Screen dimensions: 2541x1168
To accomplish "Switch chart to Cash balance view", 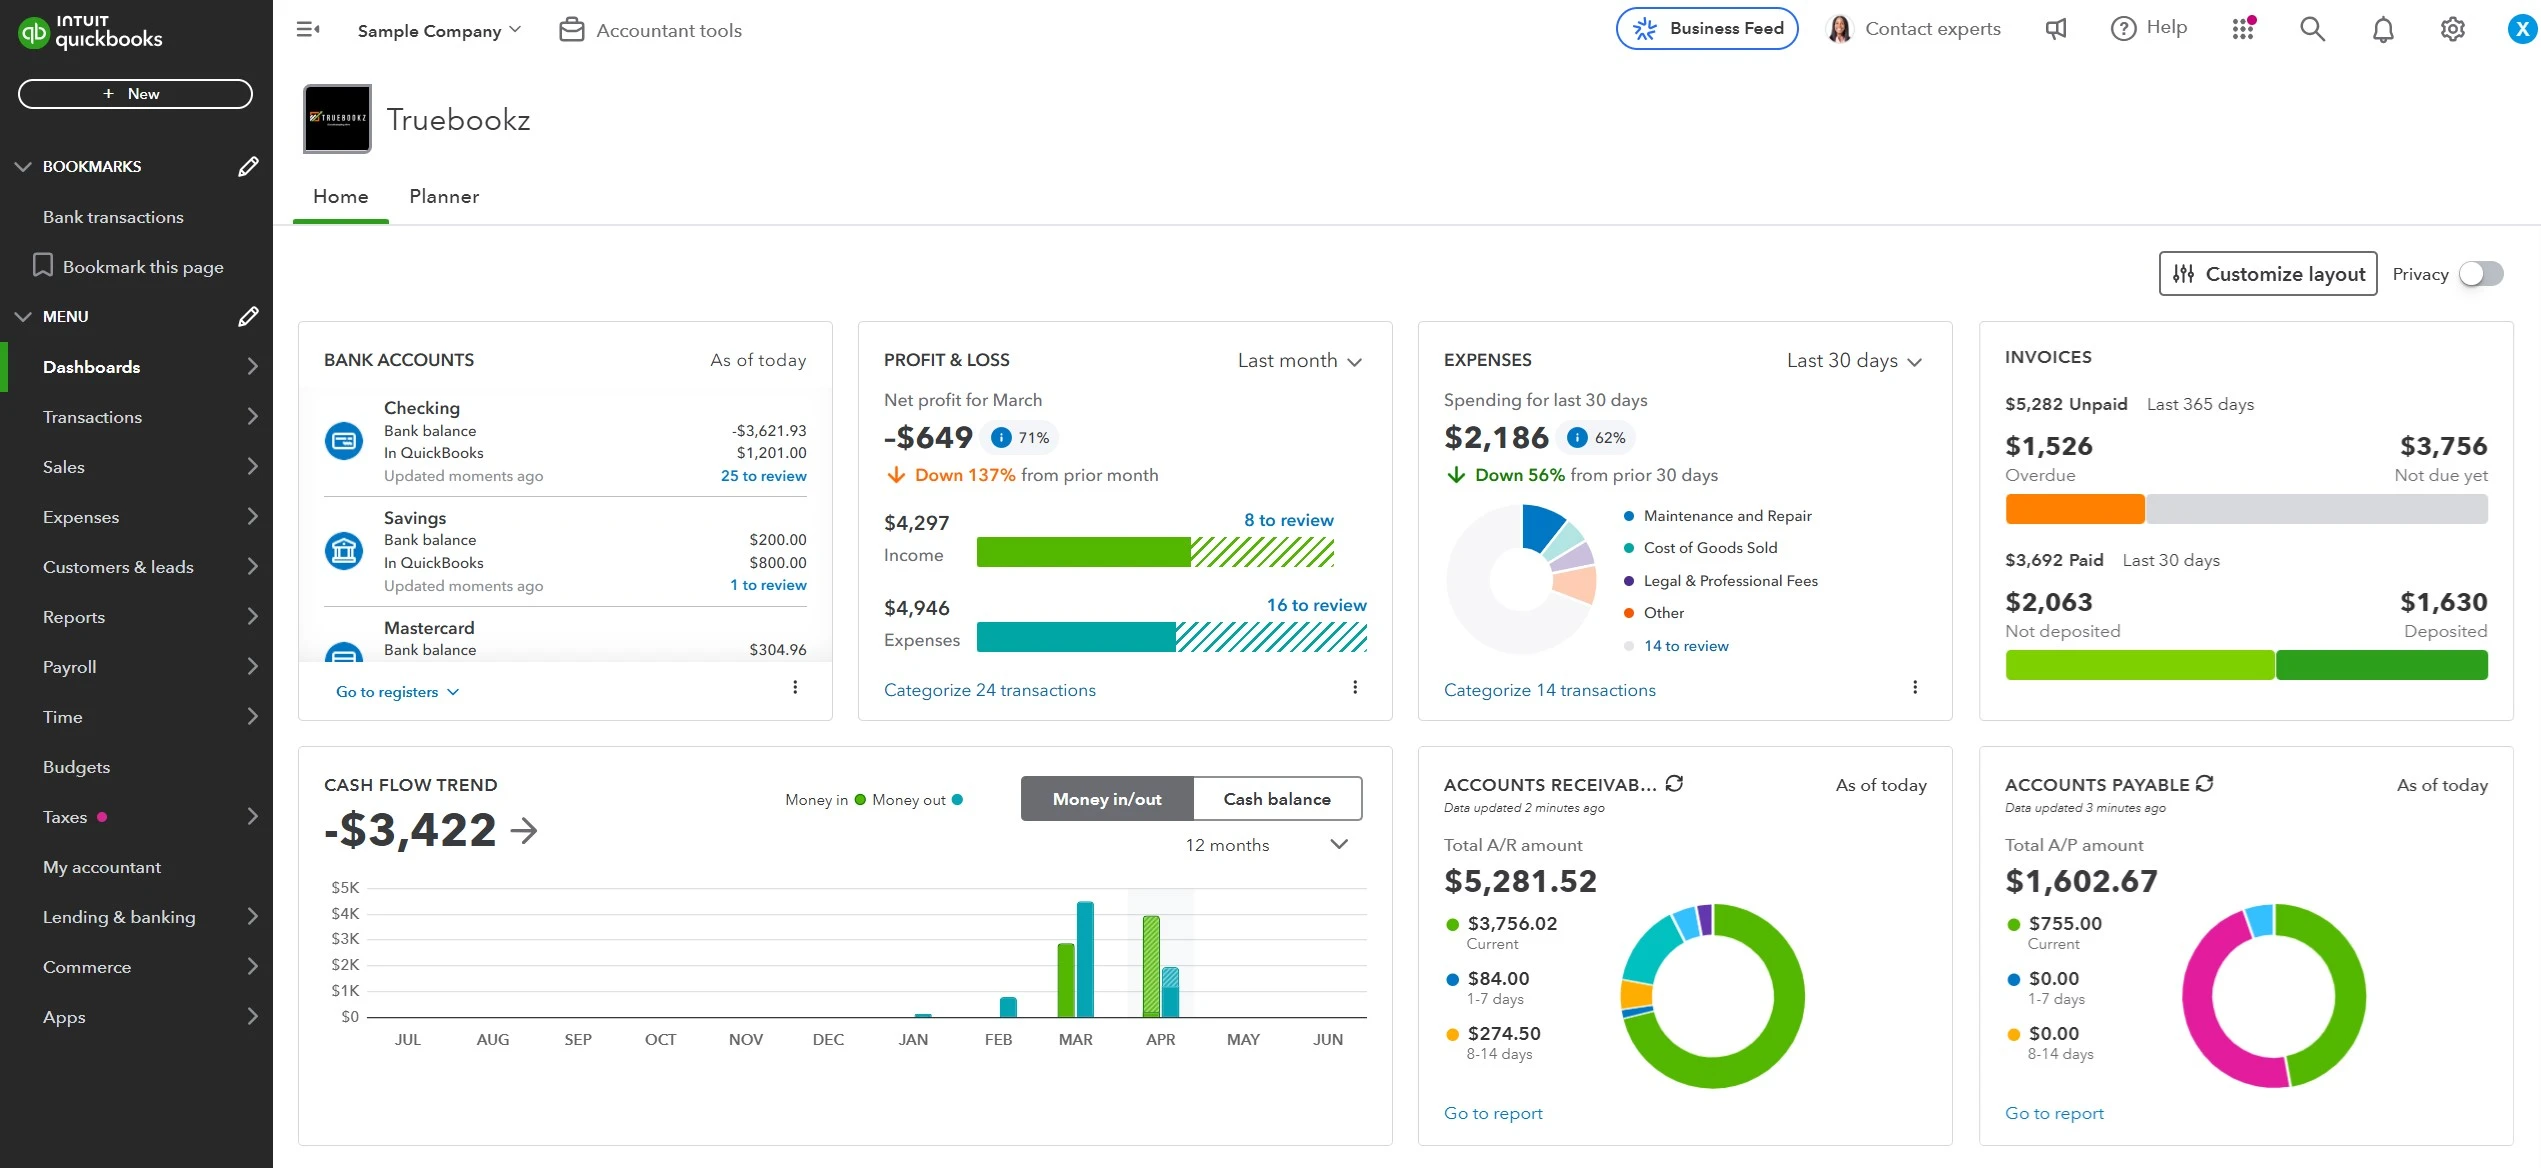I will [1277, 799].
